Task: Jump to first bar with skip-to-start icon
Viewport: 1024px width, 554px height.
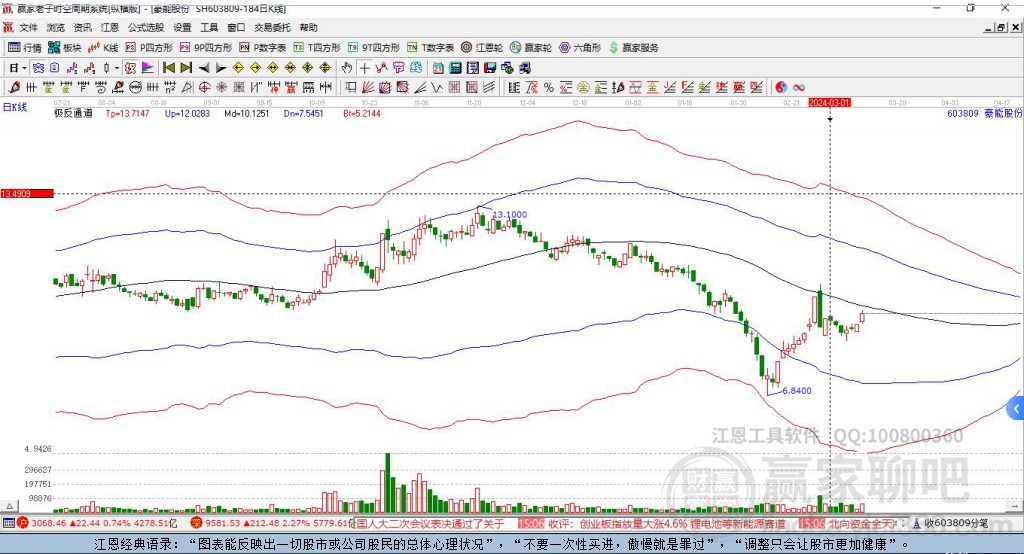Action: 168,68
